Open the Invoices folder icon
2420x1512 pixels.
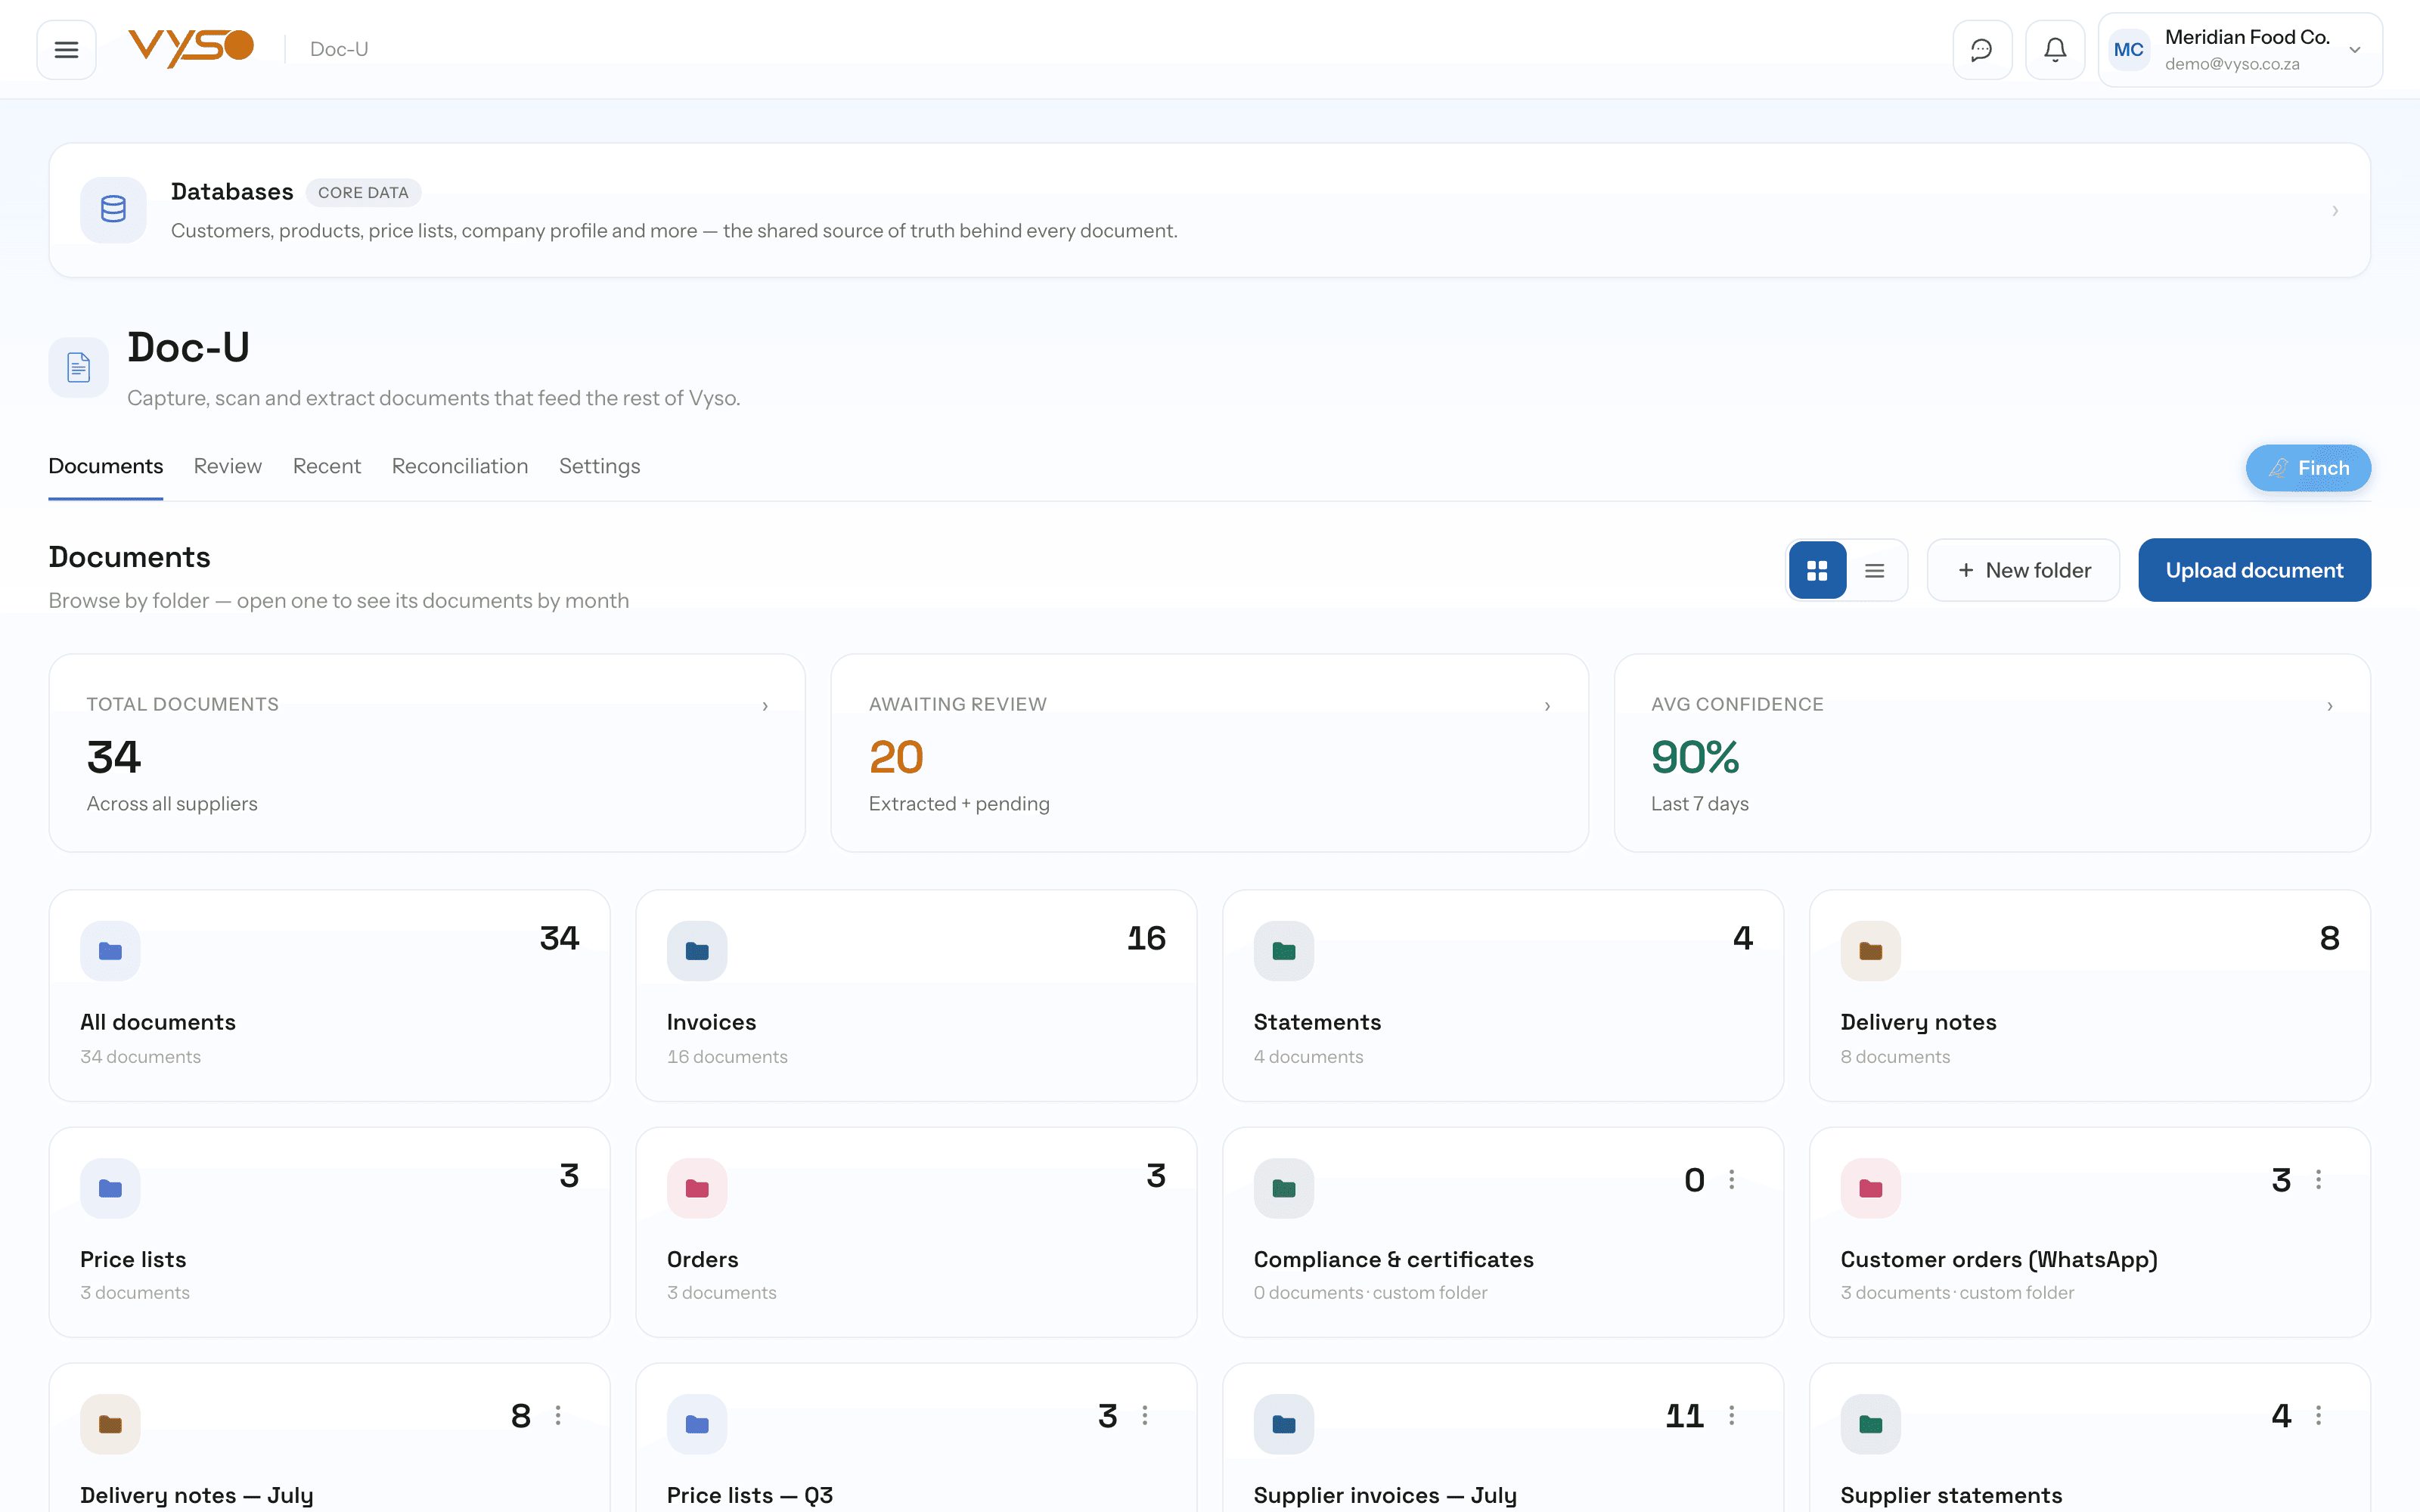[697, 951]
